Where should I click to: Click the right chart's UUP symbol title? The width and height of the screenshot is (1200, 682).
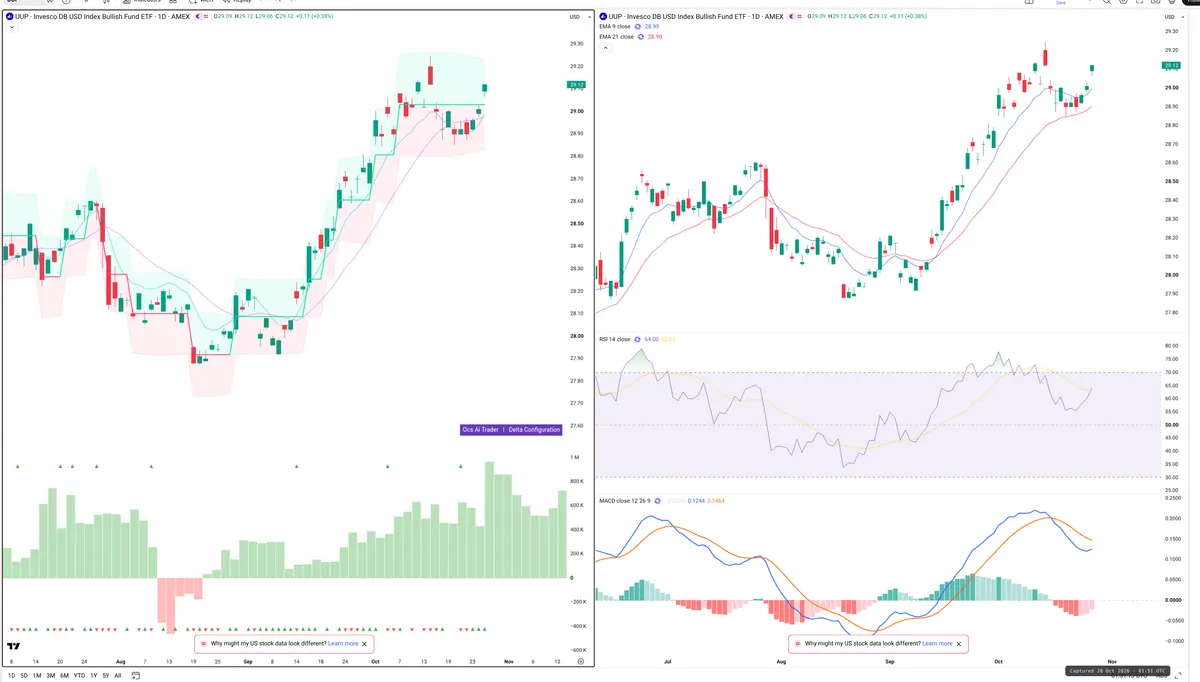[x=694, y=17]
